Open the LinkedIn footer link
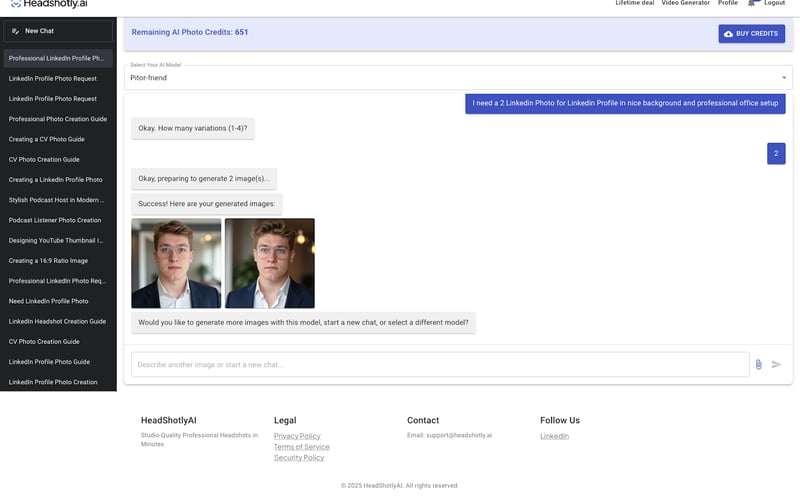800x500 pixels. [554, 436]
